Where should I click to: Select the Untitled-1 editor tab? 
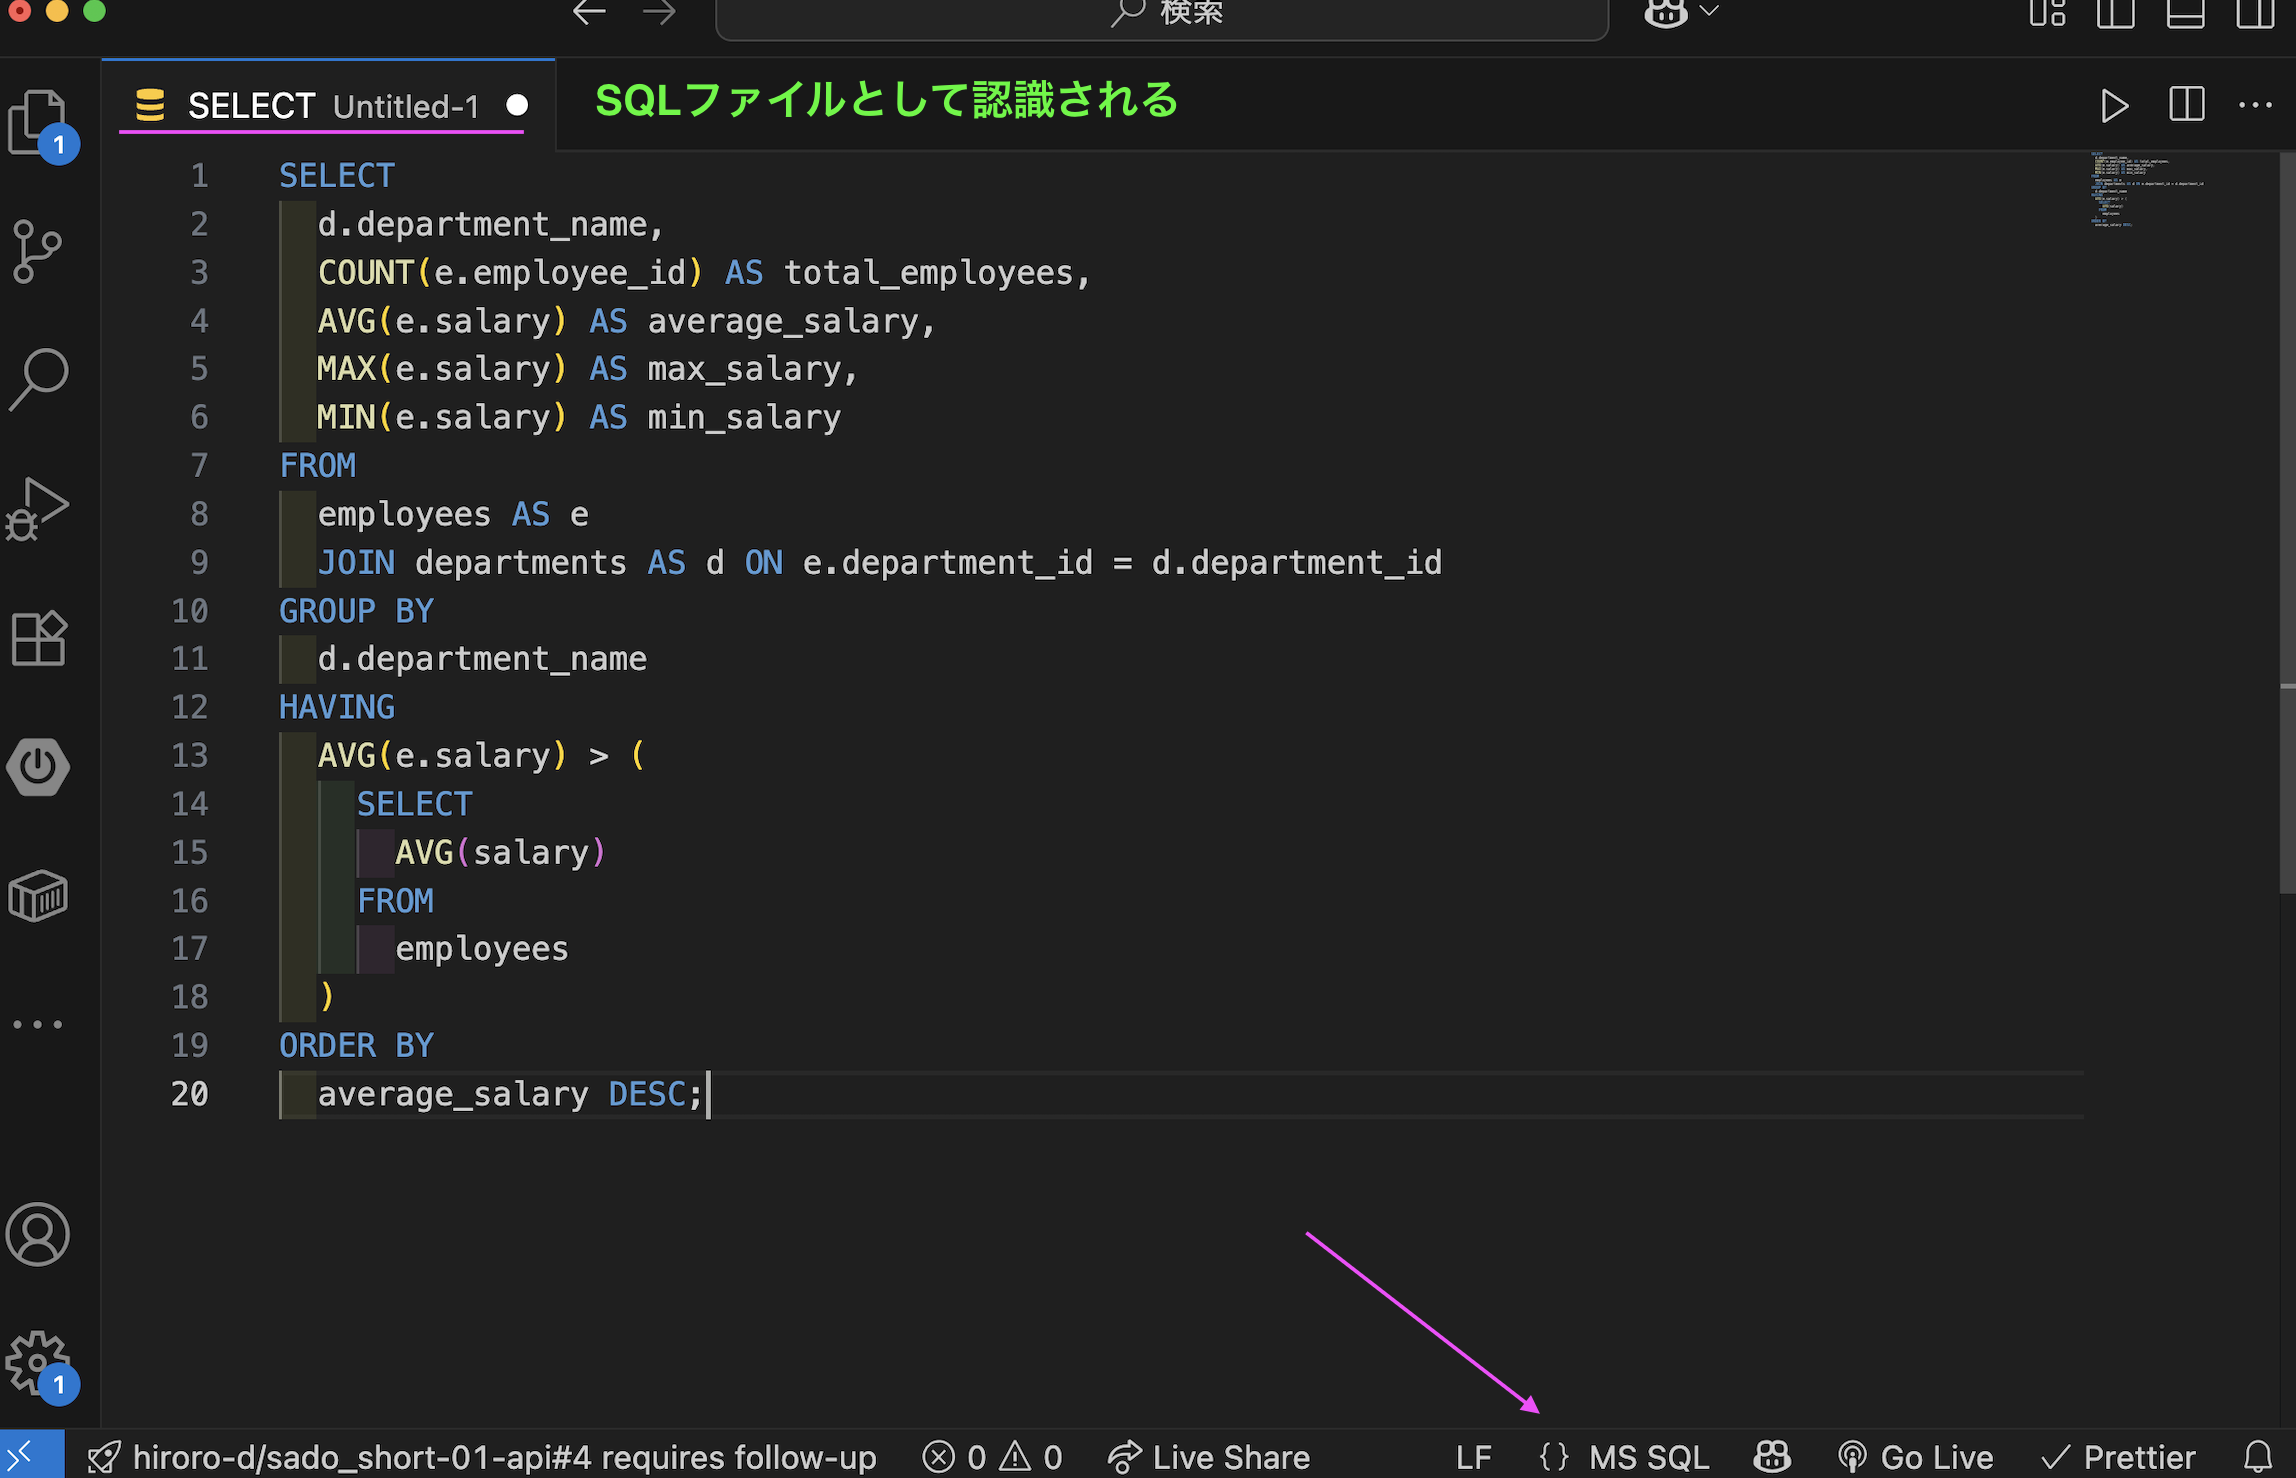pos(330,105)
